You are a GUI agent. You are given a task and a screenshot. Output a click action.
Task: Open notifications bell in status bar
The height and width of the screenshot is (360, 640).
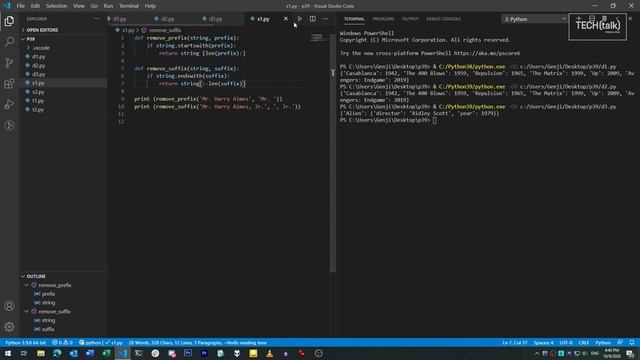click(631, 342)
